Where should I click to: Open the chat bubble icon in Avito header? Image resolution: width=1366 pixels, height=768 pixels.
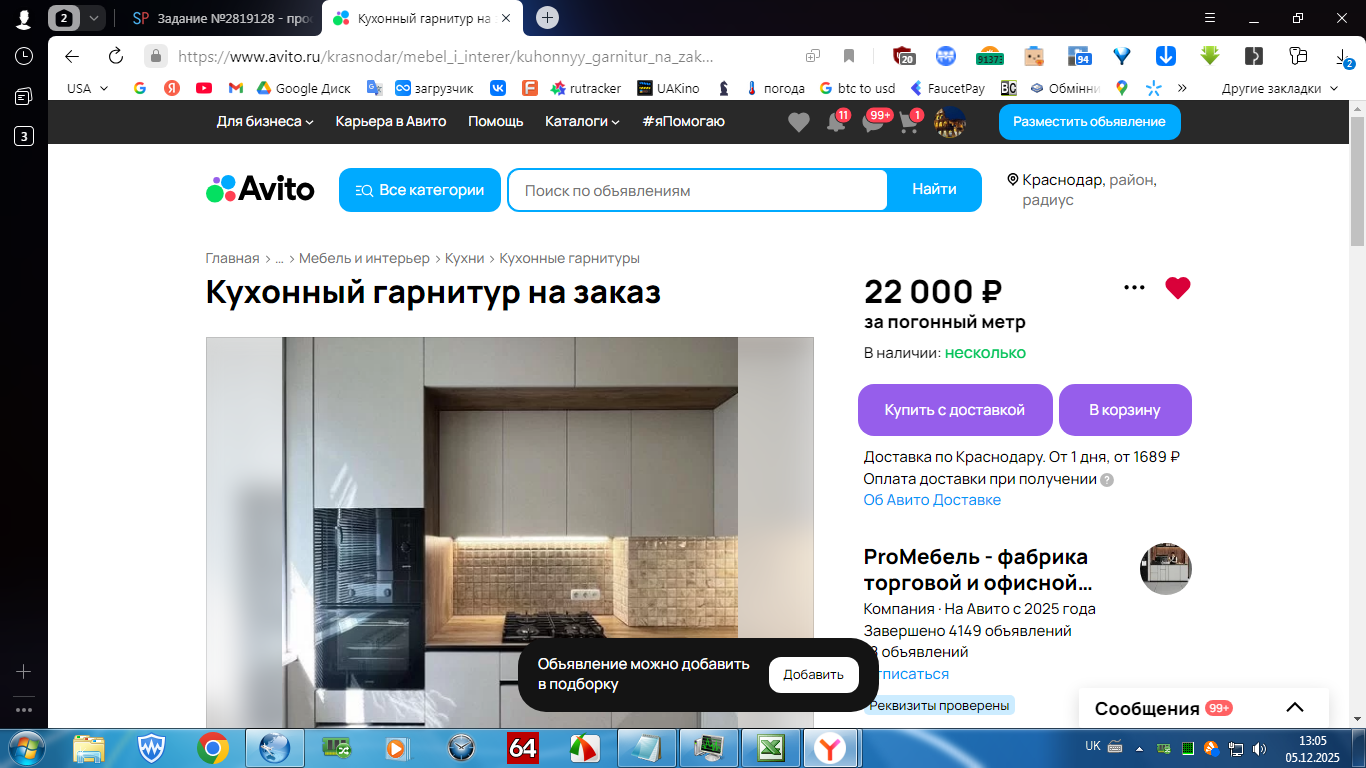[x=874, y=122]
